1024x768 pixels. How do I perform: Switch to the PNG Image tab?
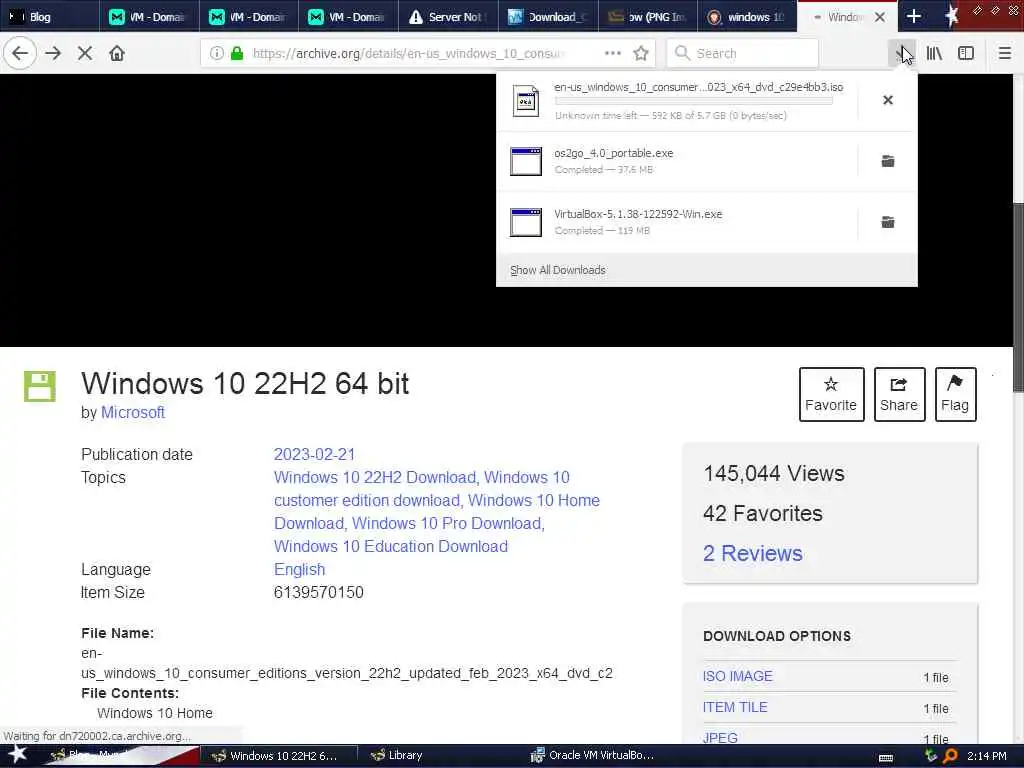click(647, 17)
